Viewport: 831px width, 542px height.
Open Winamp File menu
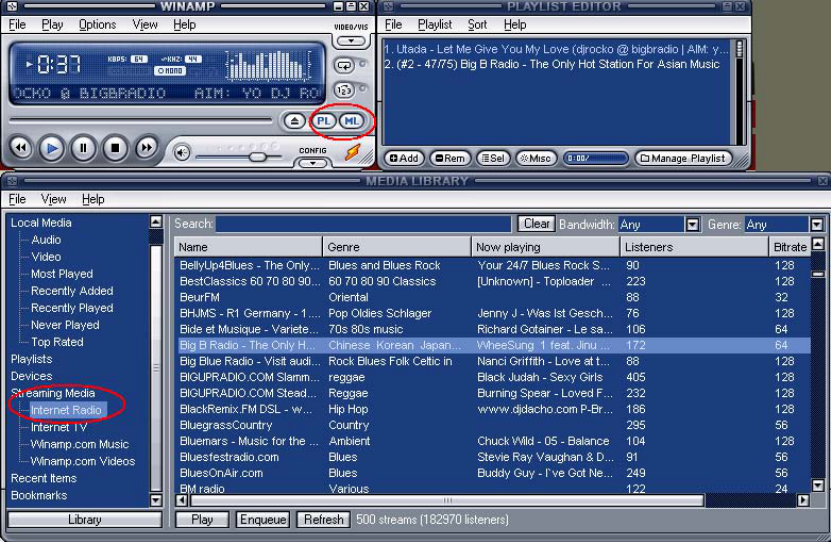[x=17, y=24]
